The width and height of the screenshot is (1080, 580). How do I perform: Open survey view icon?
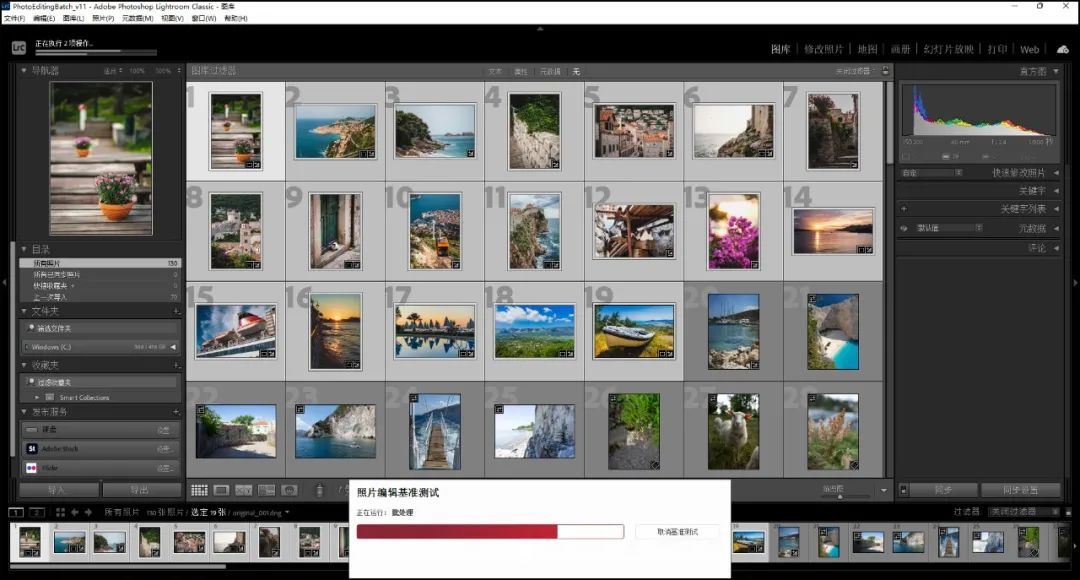(x=267, y=490)
